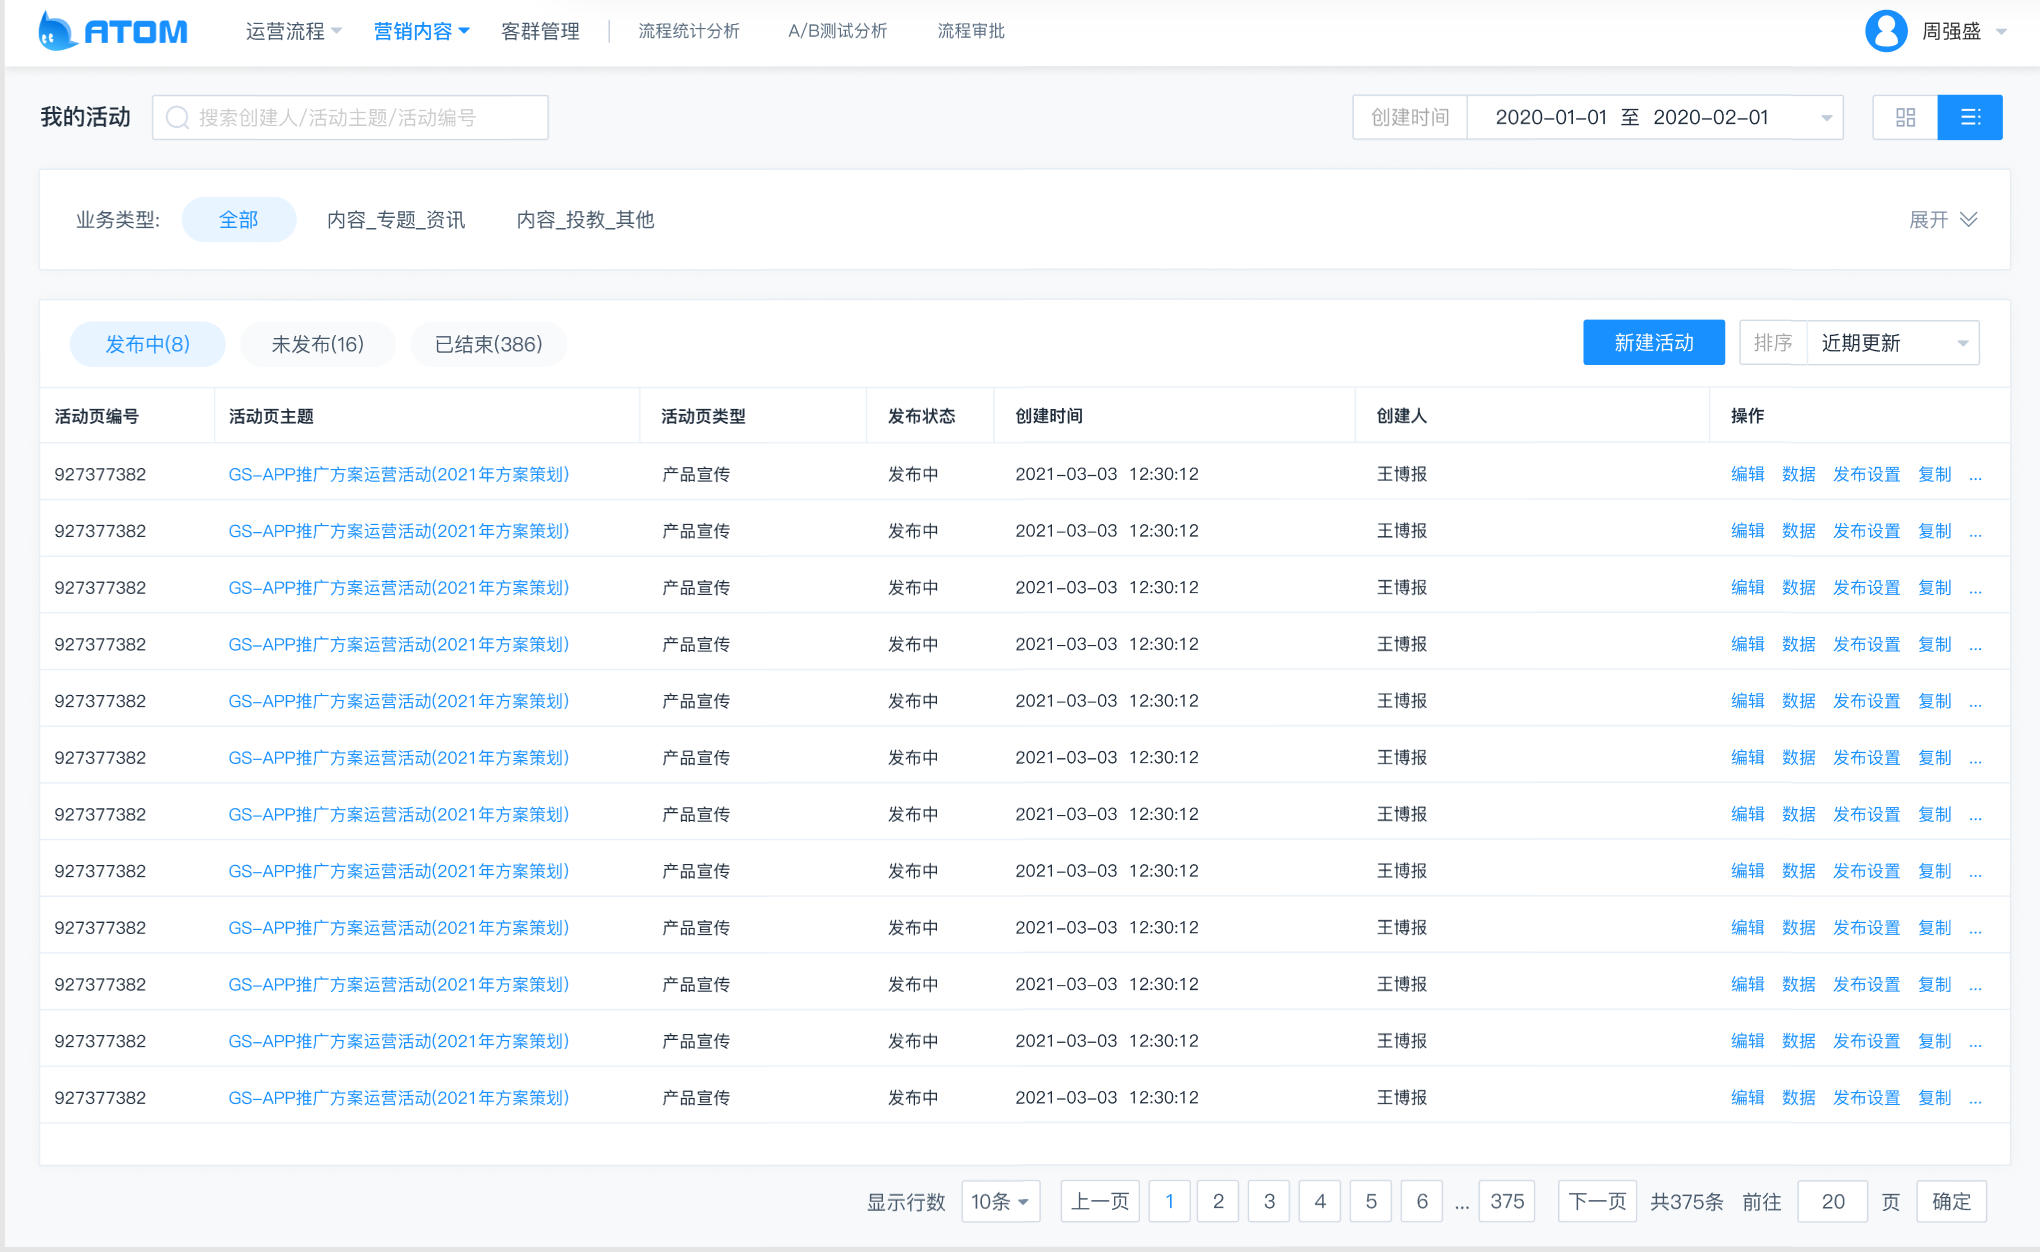2040x1252 pixels.
Task: Open 营销内容 menu
Action: 421,31
